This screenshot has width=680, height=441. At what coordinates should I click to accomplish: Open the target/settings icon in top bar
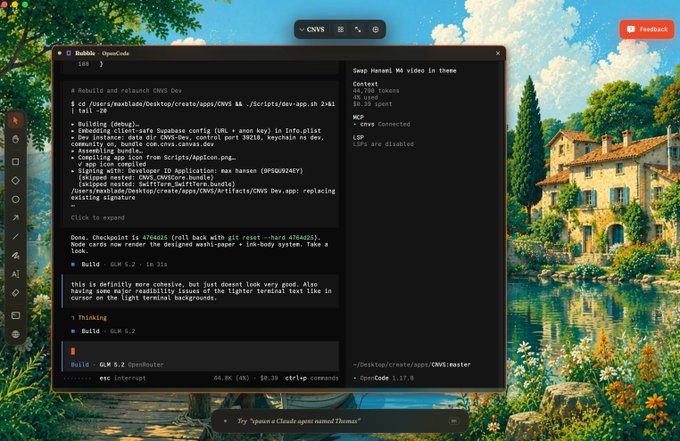click(x=376, y=29)
